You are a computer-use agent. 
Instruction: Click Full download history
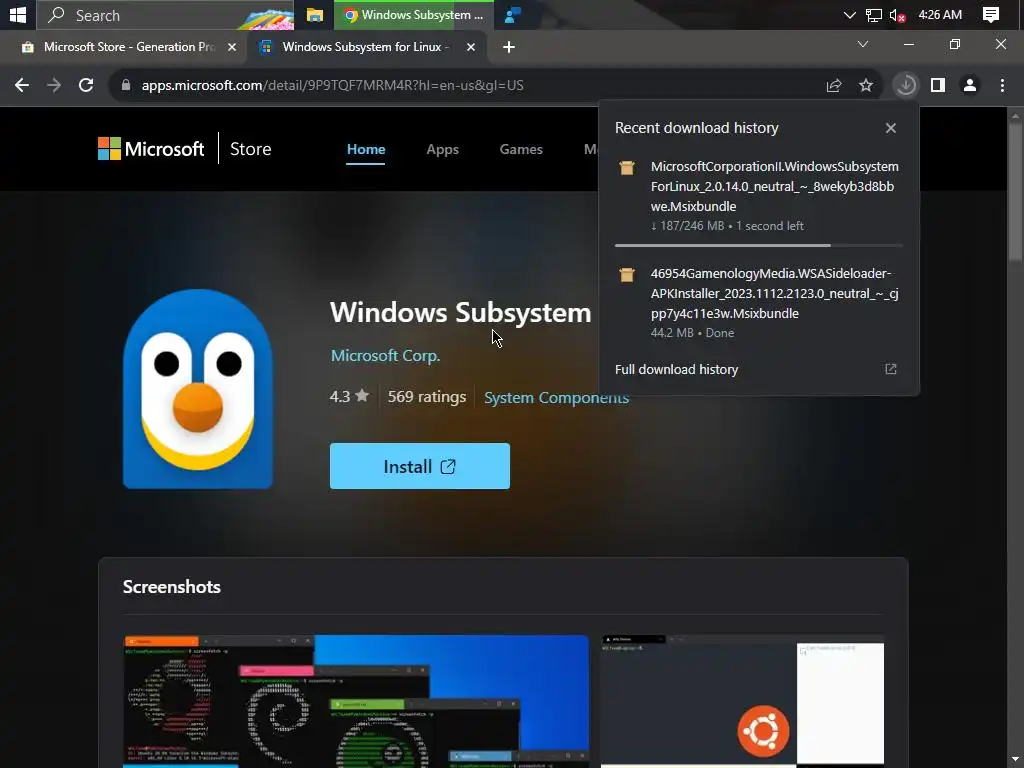(676, 369)
